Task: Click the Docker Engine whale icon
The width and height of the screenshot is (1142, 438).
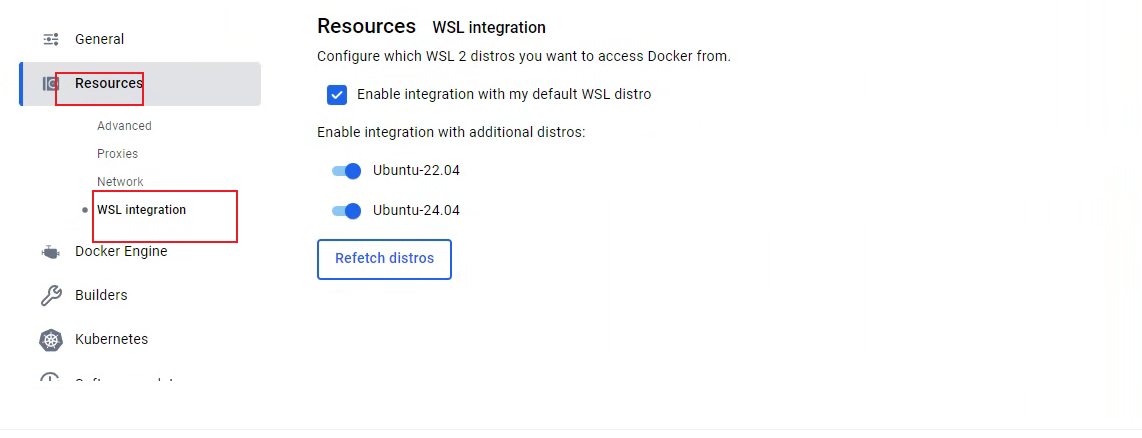Action: tap(51, 252)
